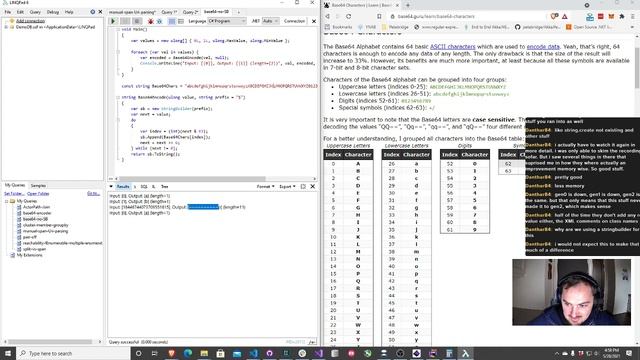Switch to the Query 2 tab

click(190, 12)
